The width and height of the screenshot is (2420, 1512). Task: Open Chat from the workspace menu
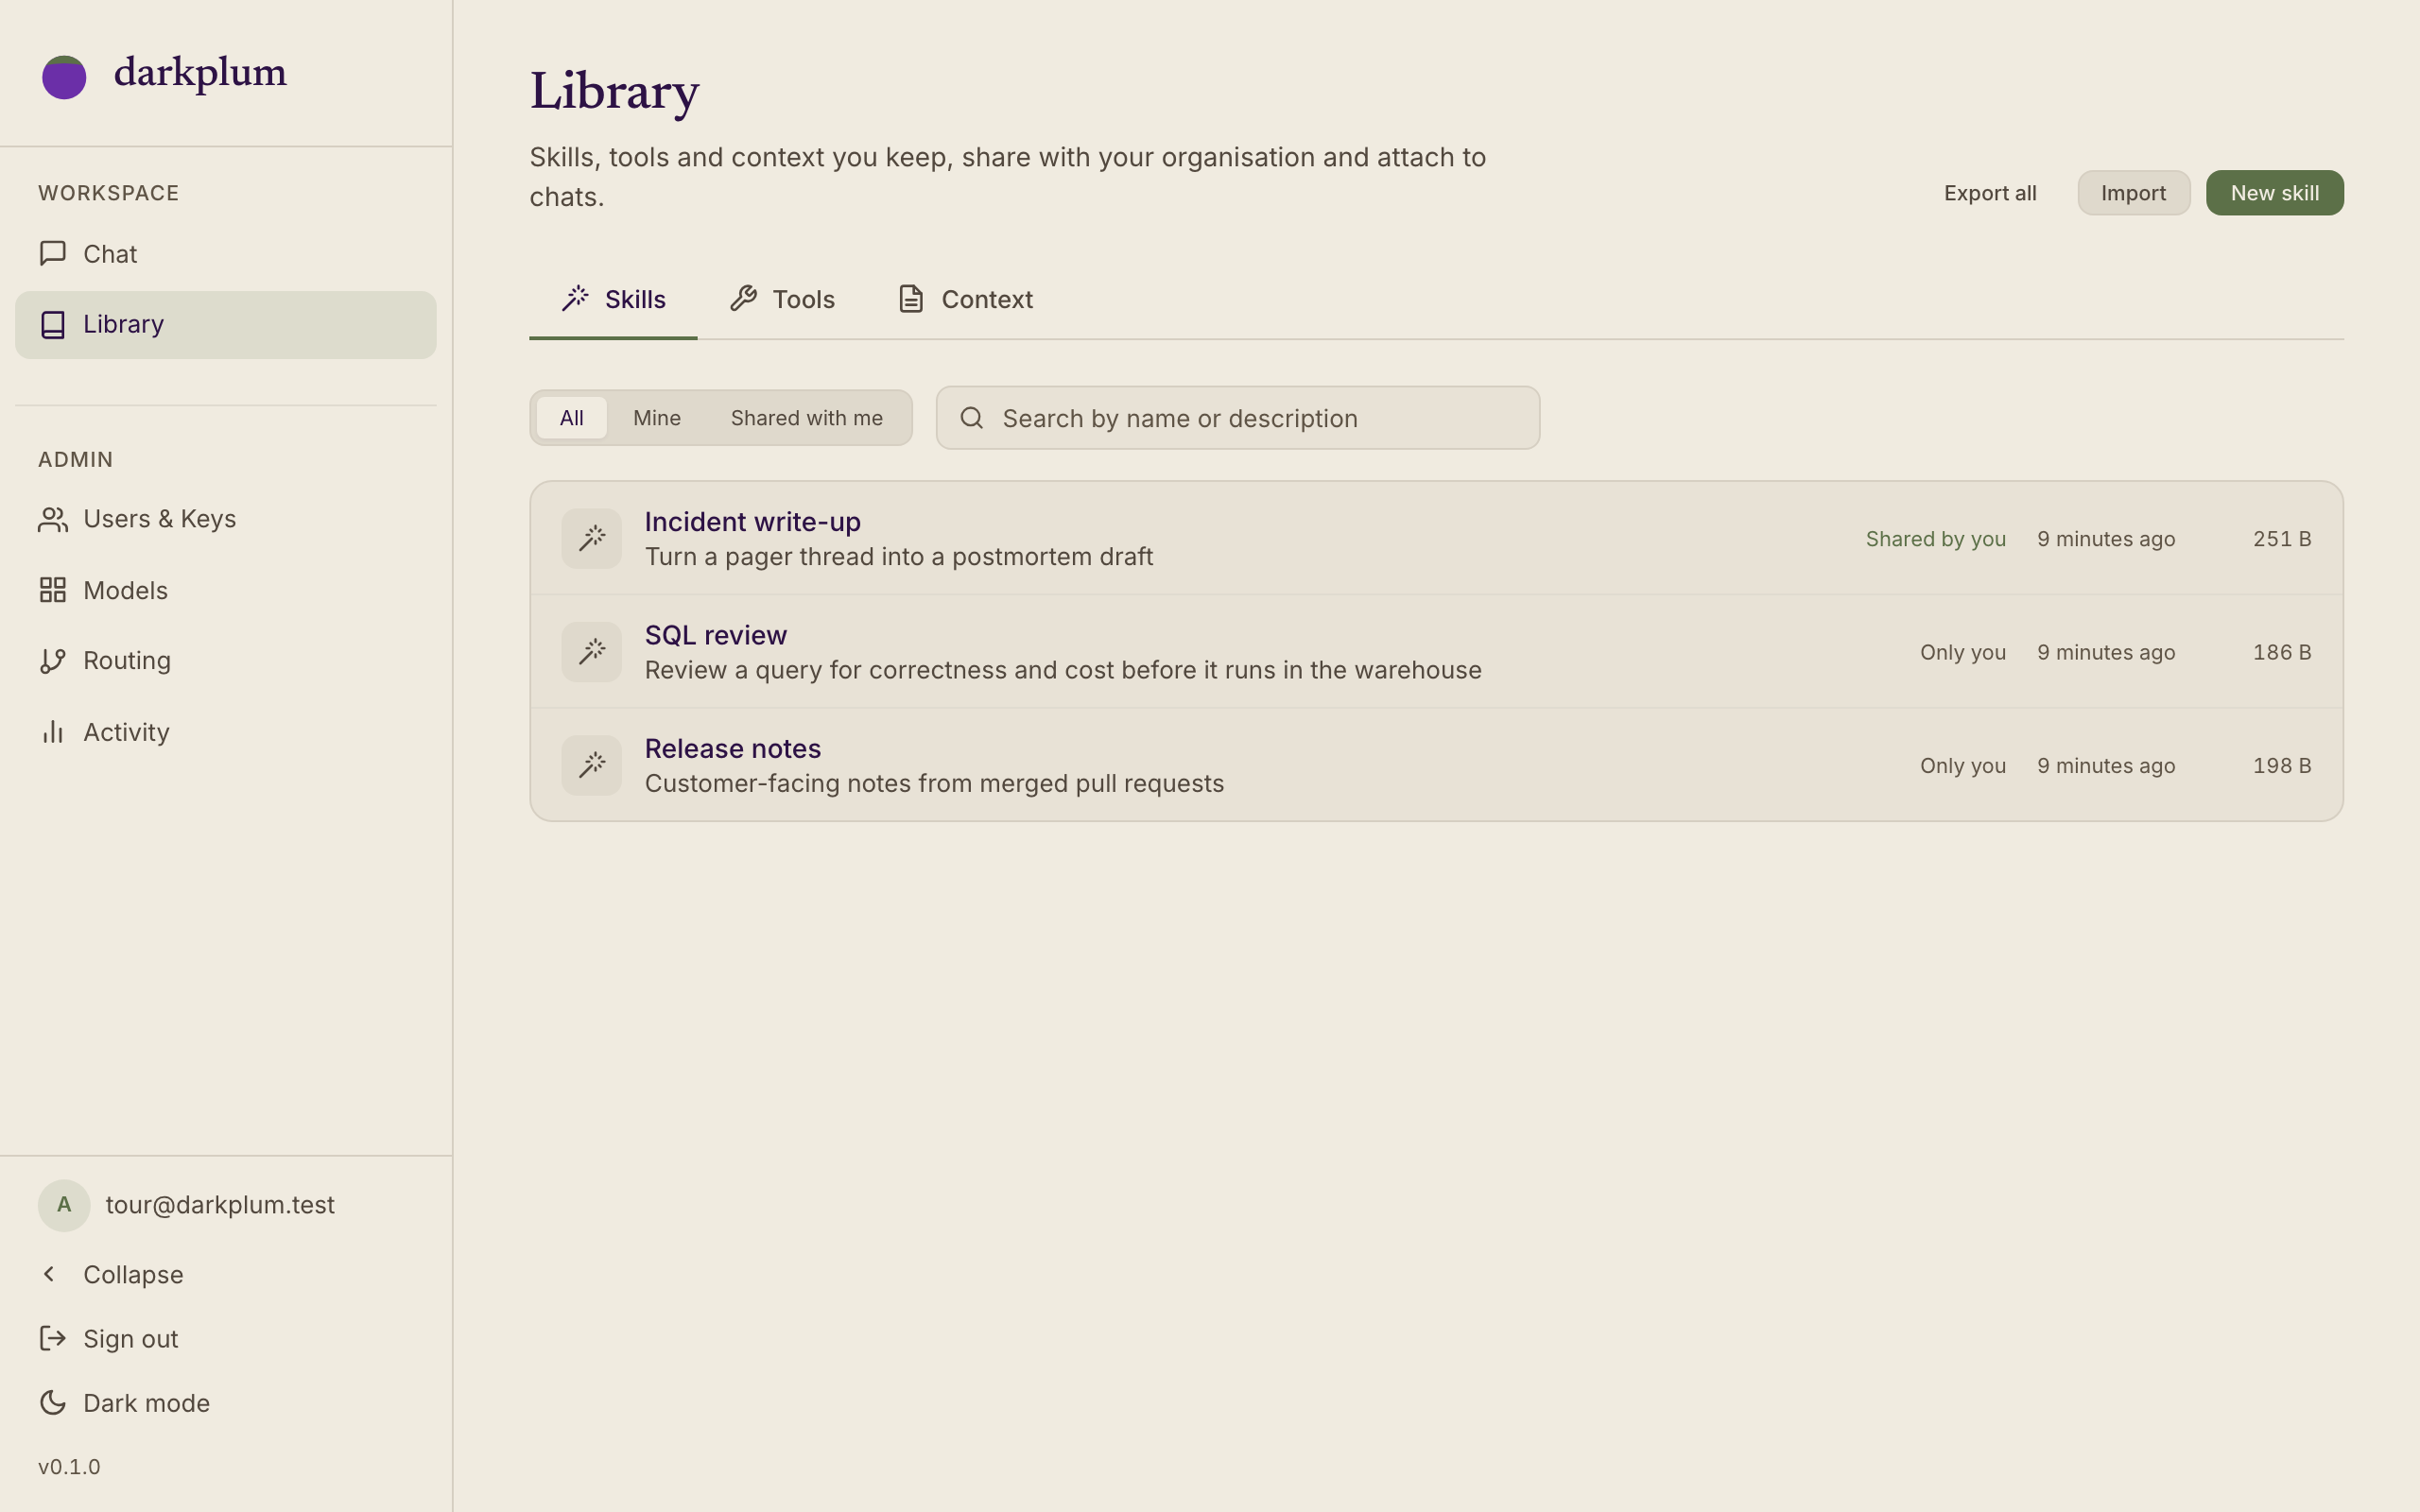pyautogui.click(x=226, y=254)
